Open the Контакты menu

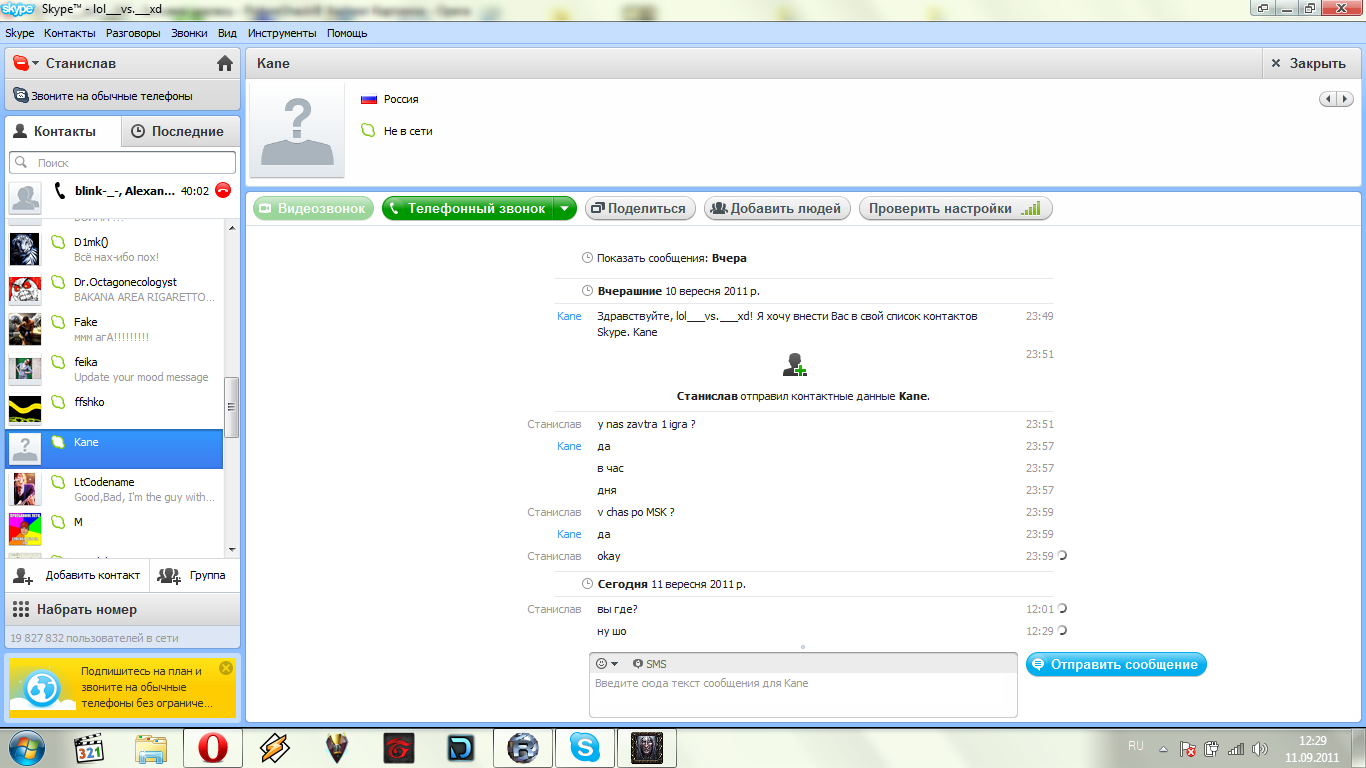click(x=70, y=33)
